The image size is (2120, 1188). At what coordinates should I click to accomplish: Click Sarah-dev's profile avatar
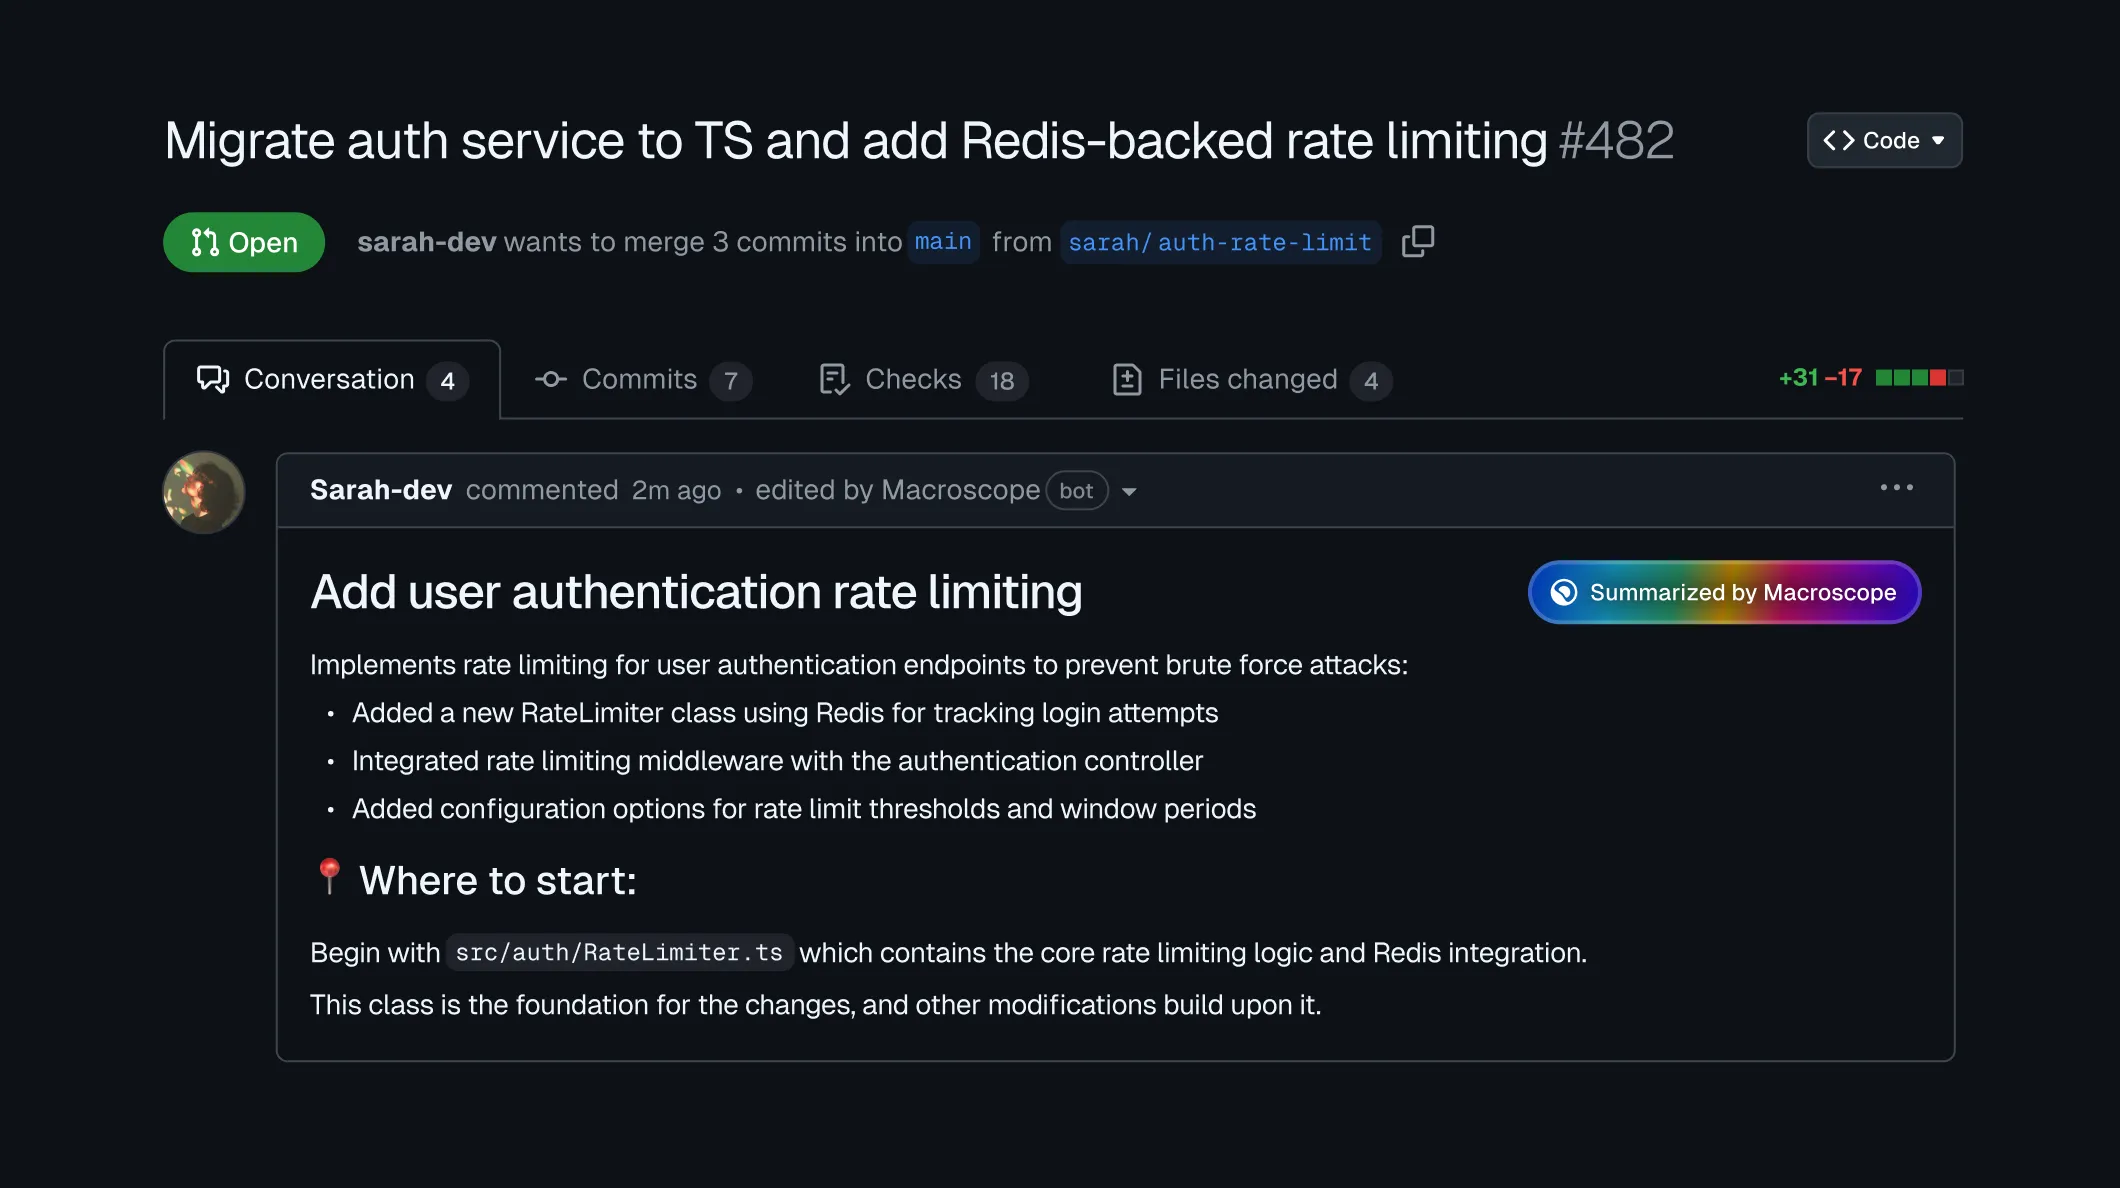[x=204, y=492]
